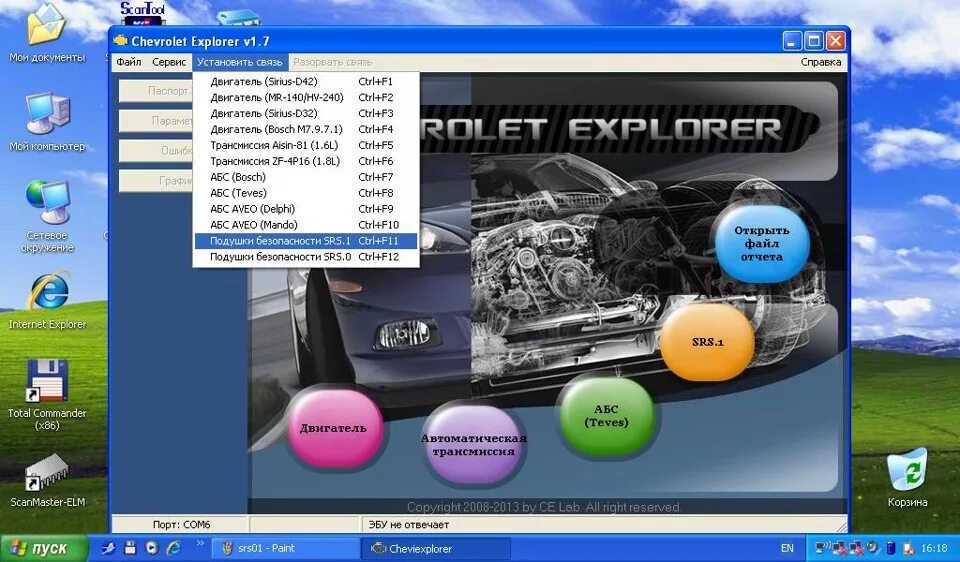Viewport: 960px width, 562px height.
Task: Click the Параметры side button
Action: click(x=156, y=121)
